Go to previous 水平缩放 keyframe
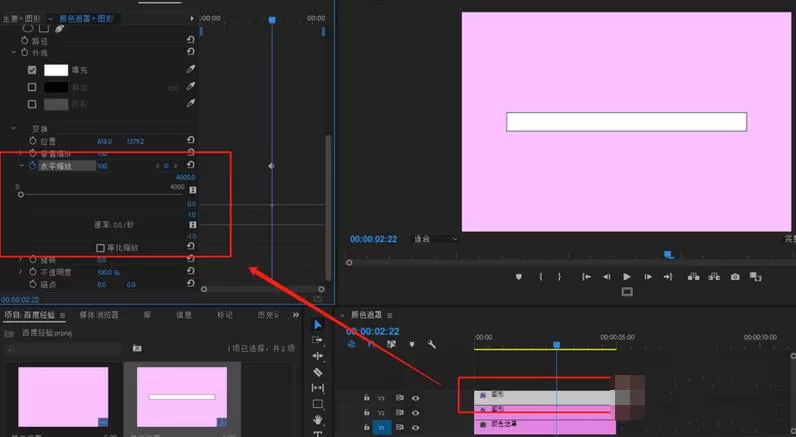The height and width of the screenshot is (437, 796). point(157,166)
